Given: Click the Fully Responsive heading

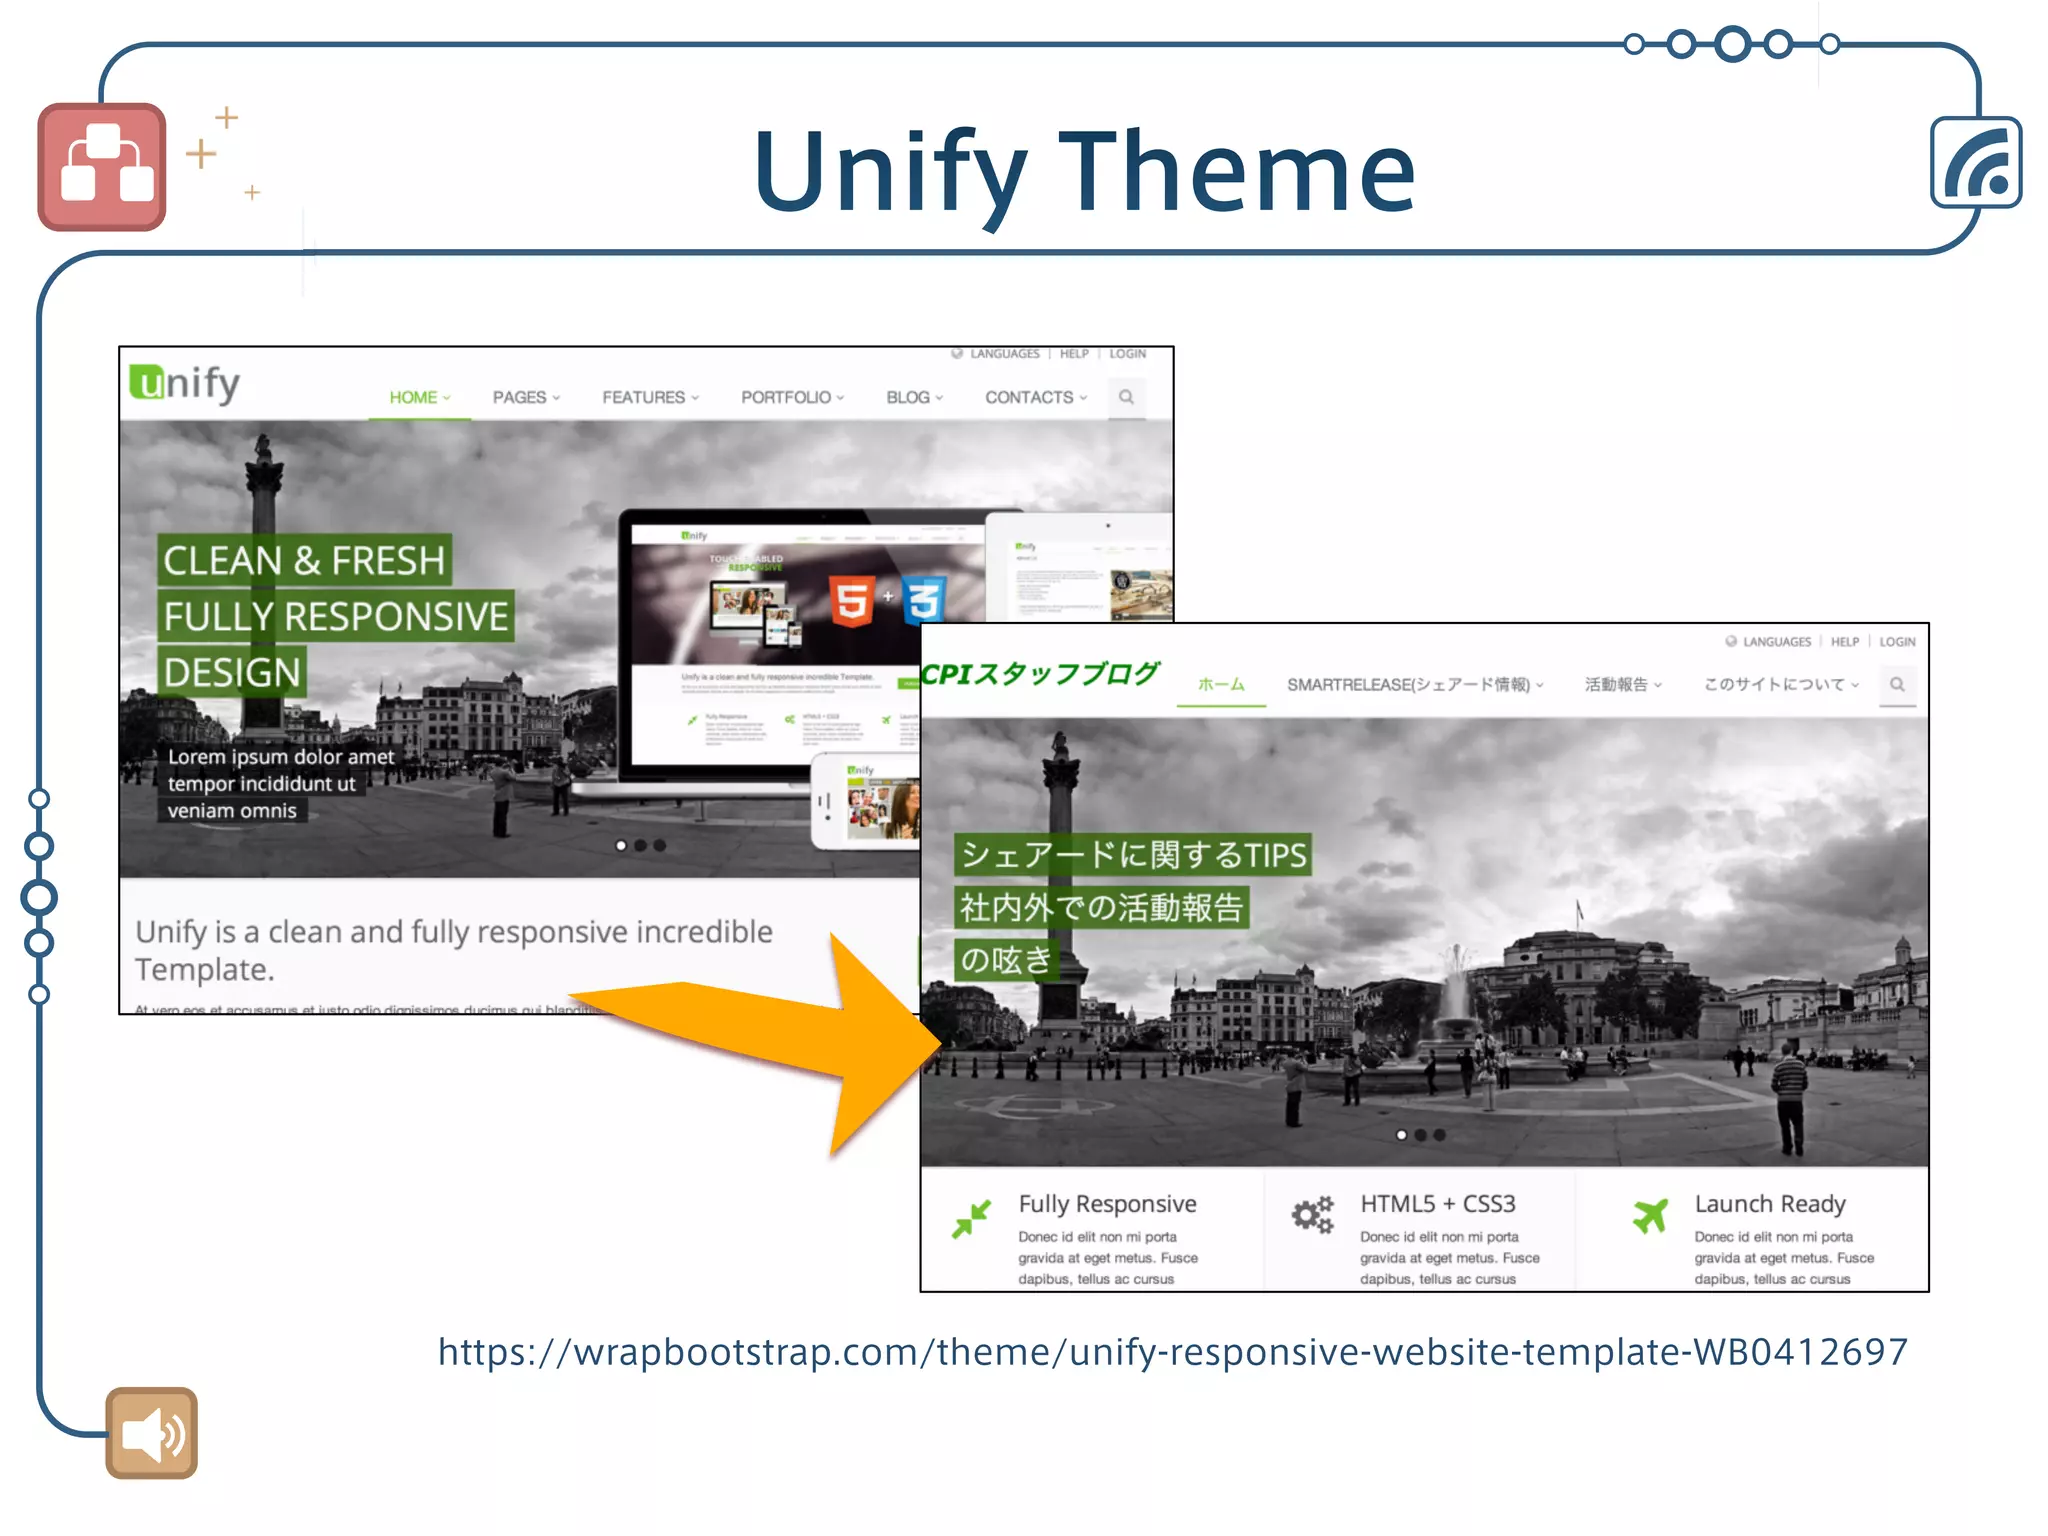Looking at the screenshot, I should 1107,1204.
